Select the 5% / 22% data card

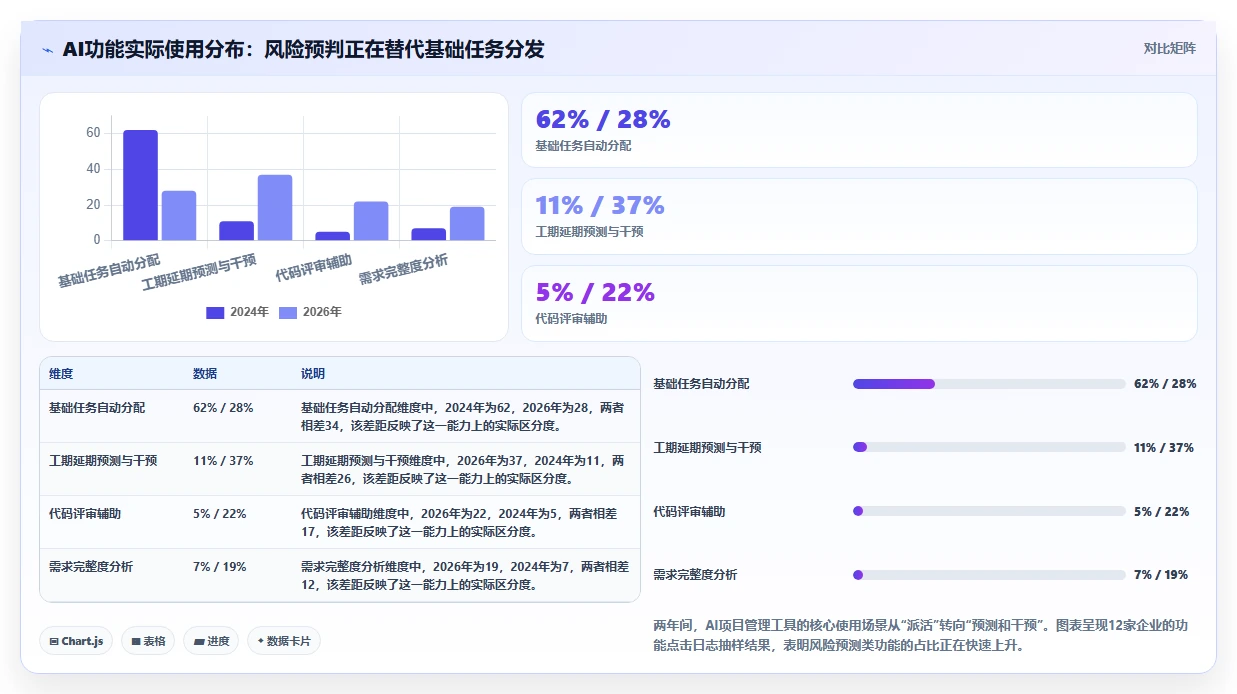859,303
